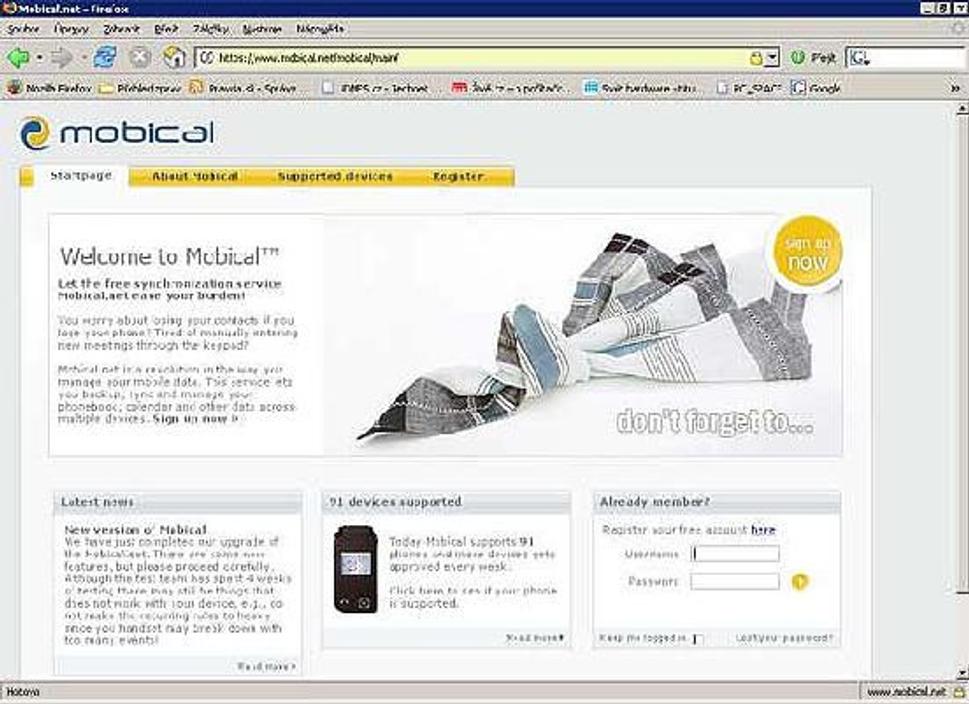This screenshot has height=704, width=969.
Task: Click the padlock icon in the address bar
Action: pyautogui.click(x=755, y=58)
